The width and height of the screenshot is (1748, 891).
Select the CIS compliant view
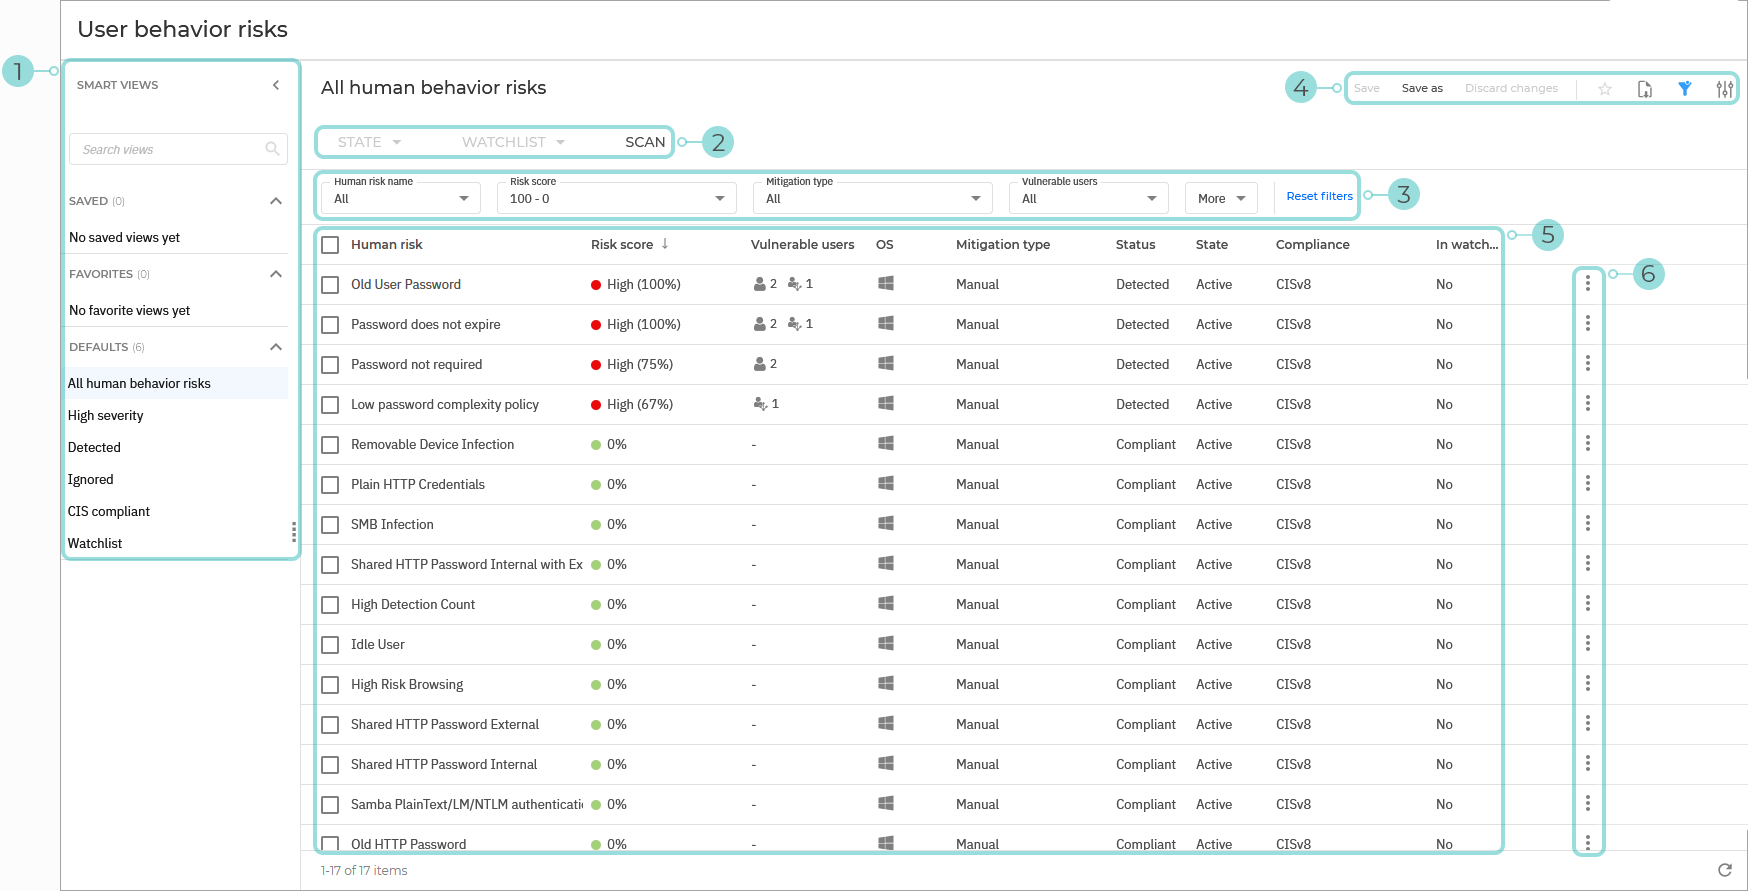[177, 511]
